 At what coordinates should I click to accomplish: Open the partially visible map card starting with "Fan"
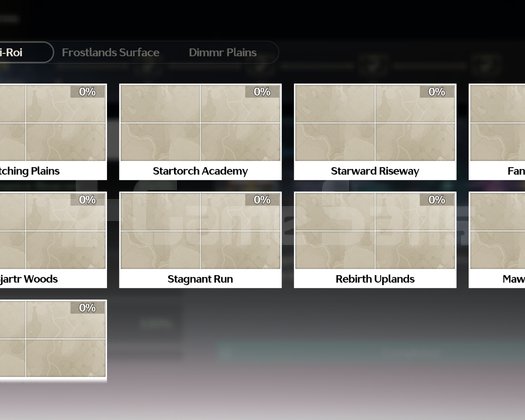[x=497, y=132]
